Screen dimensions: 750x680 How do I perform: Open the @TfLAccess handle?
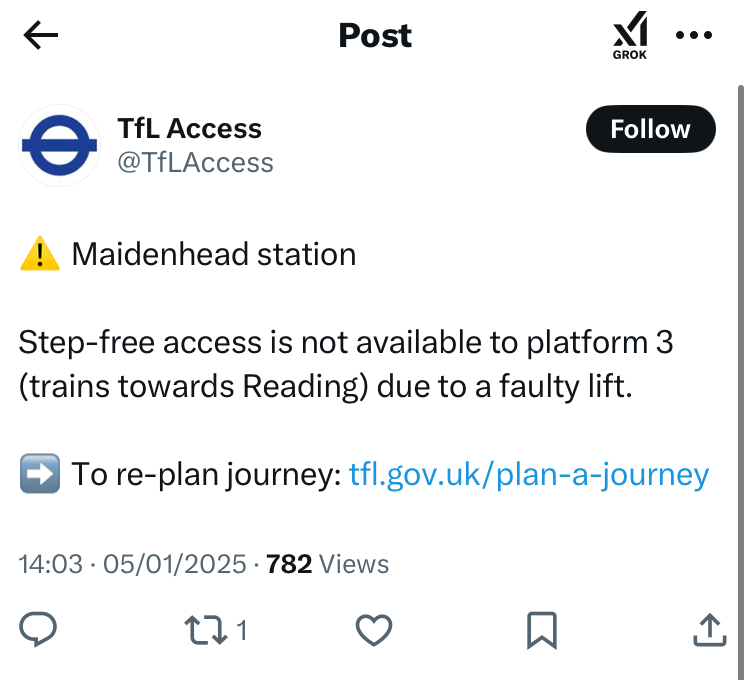[x=195, y=162]
